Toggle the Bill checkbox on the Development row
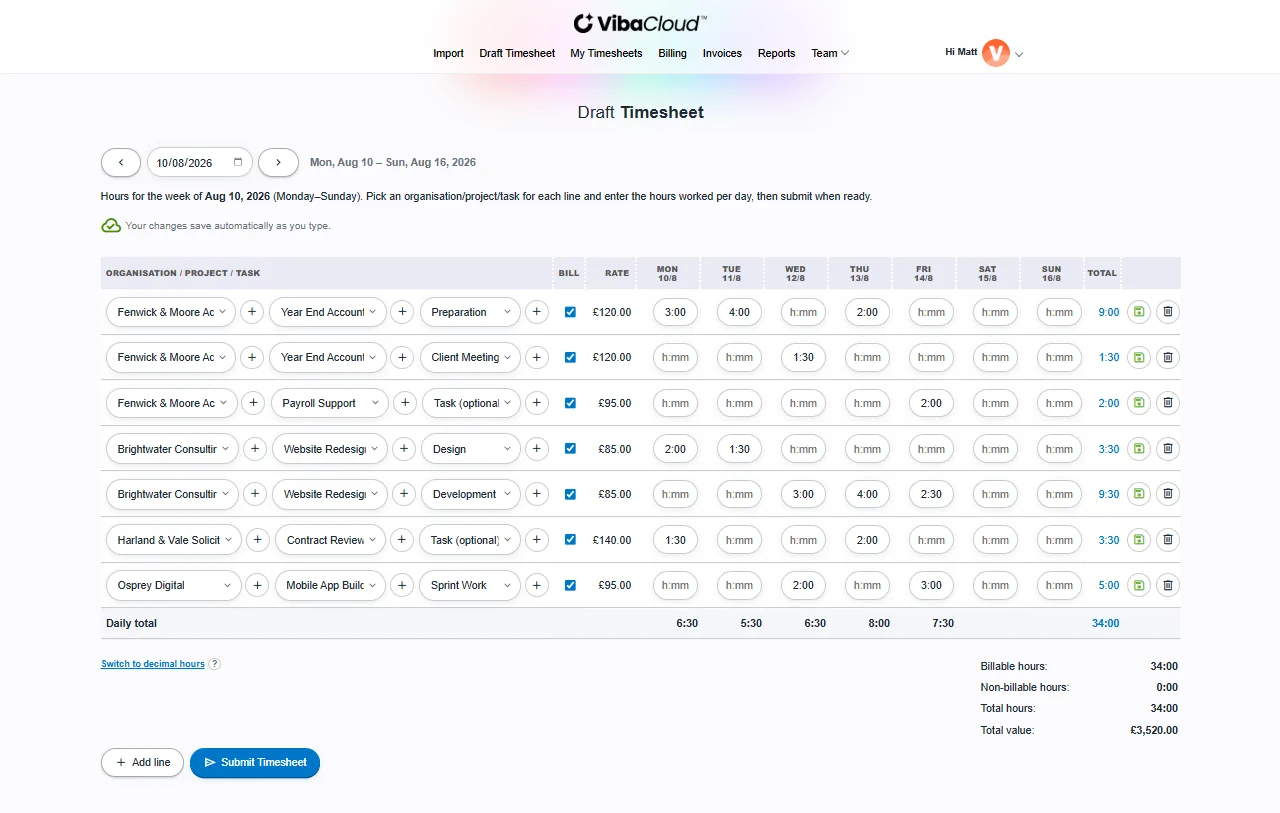The width and height of the screenshot is (1280, 813). (x=570, y=494)
